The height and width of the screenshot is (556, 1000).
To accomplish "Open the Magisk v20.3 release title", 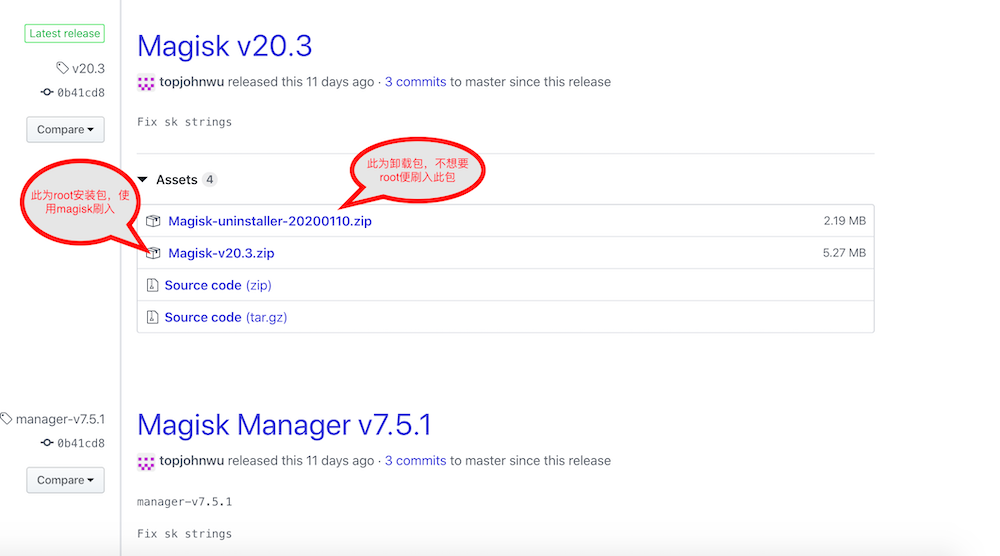I will pyautogui.click(x=224, y=46).
